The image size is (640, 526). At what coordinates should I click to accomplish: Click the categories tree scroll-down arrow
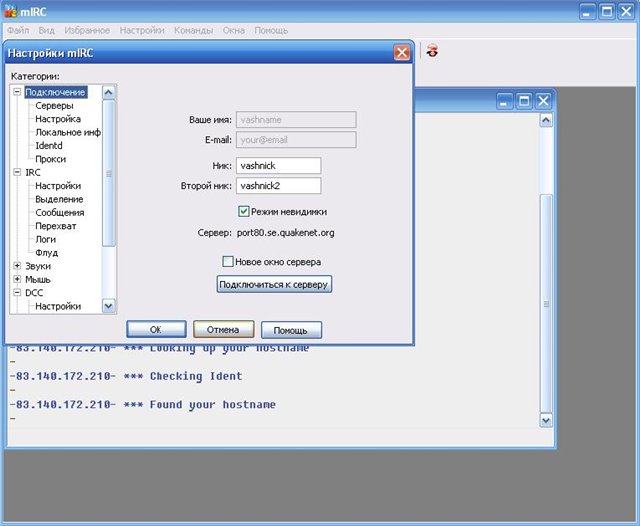pyautogui.click(x=108, y=306)
